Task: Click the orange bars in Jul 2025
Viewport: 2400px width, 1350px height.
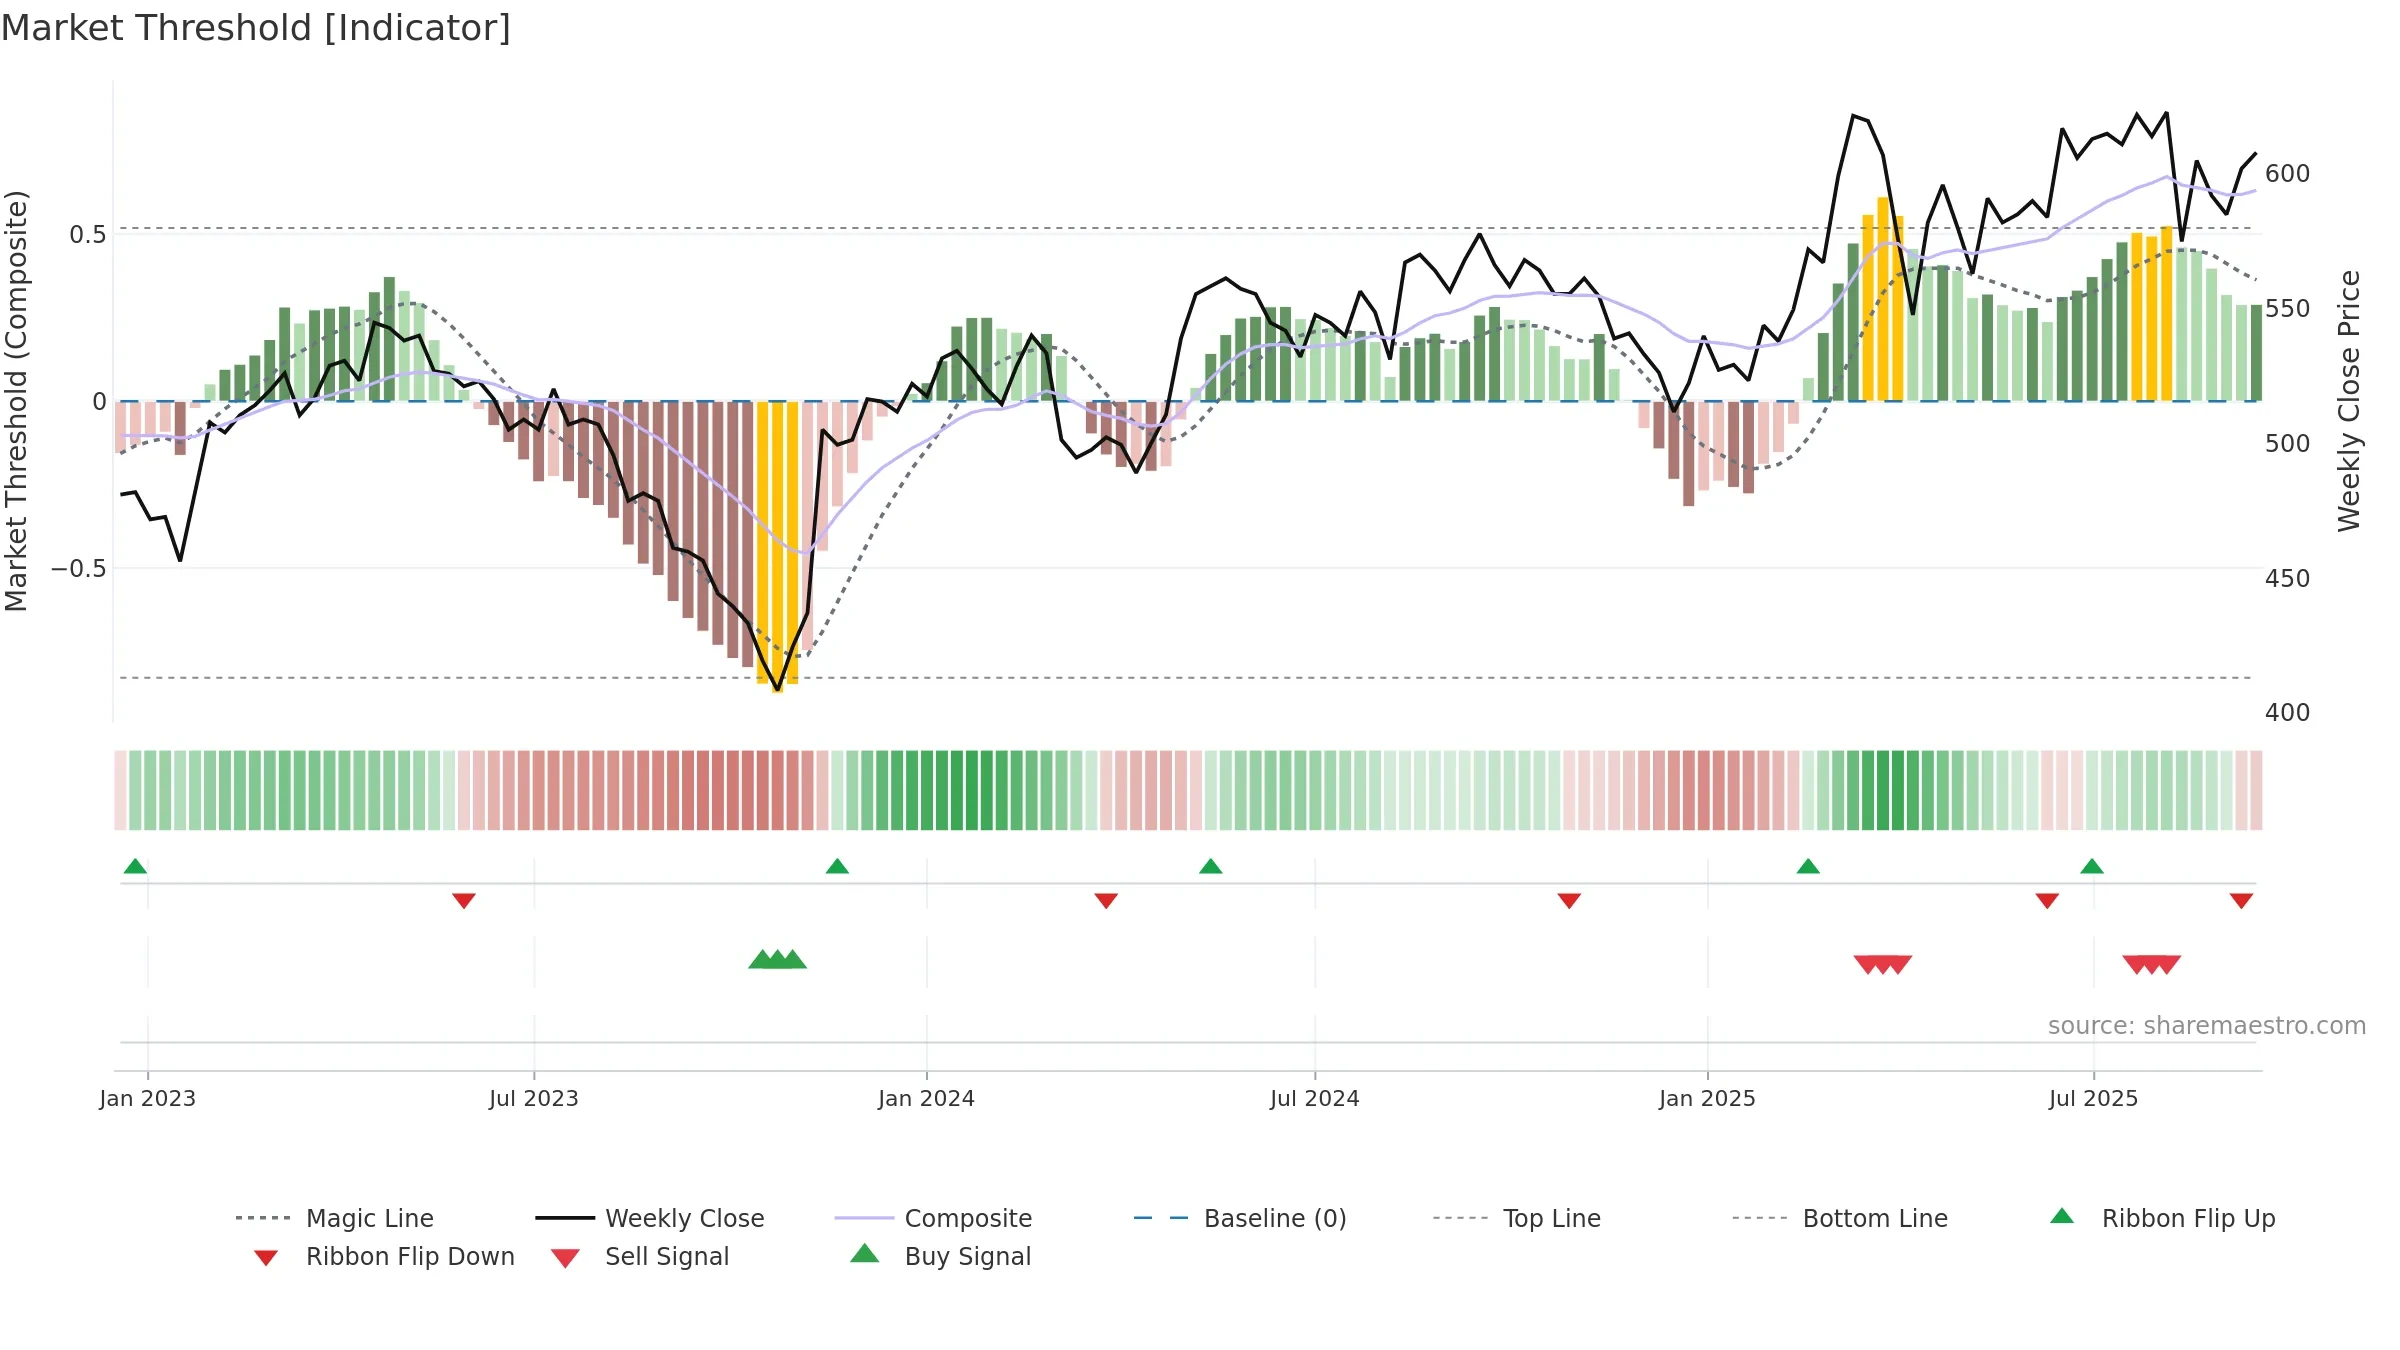Action: click(x=2152, y=316)
